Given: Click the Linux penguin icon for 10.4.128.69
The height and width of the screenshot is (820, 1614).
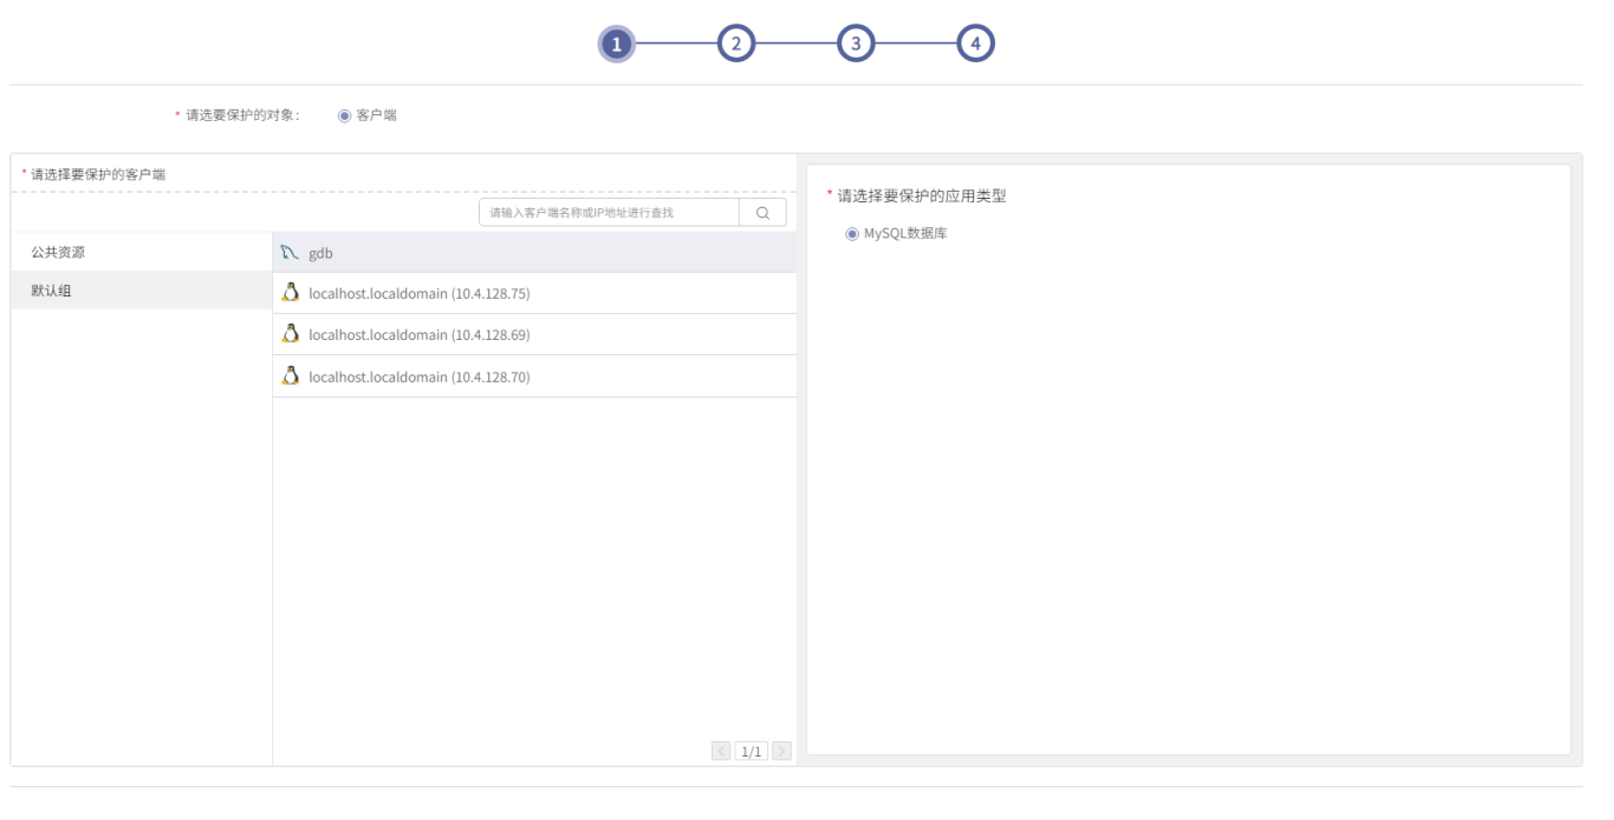Looking at the screenshot, I should coord(290,333).
